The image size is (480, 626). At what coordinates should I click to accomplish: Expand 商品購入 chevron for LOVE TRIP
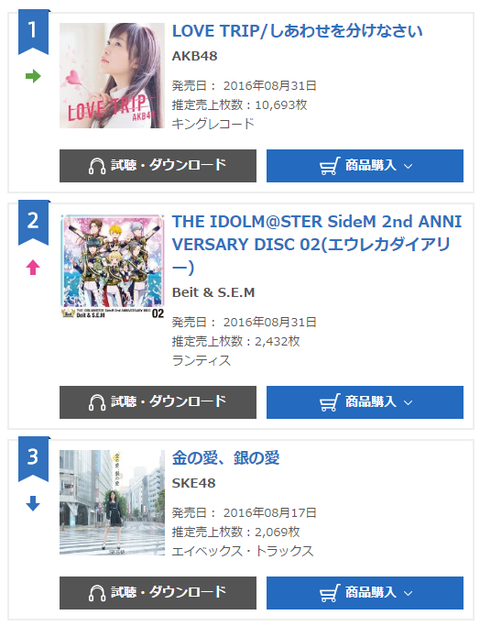point(408,166)
